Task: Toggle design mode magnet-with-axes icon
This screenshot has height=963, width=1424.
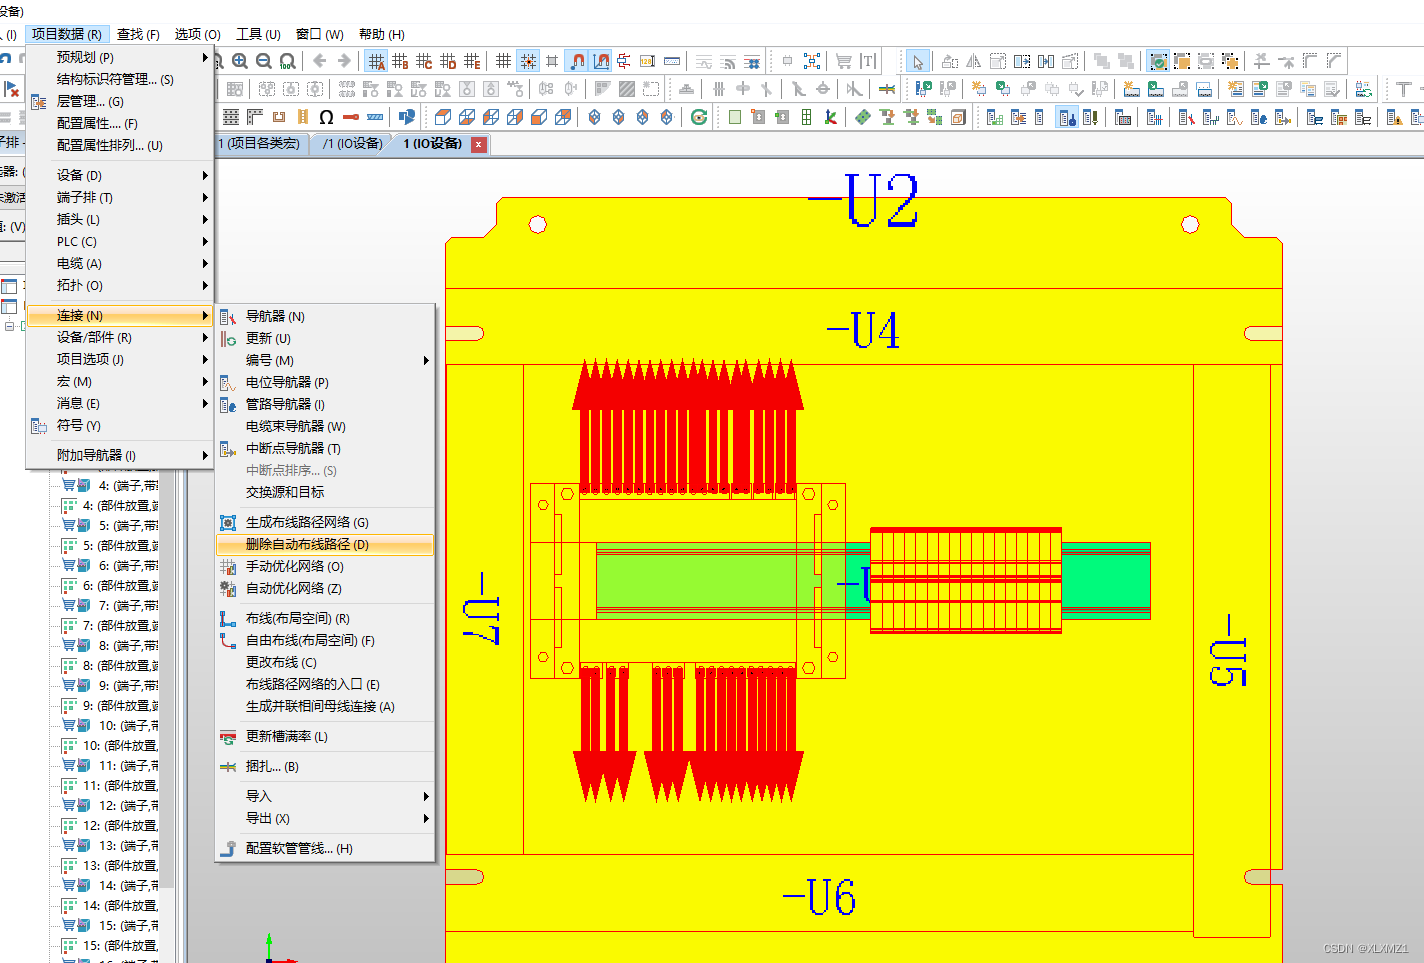Action: tap(601, 61)
